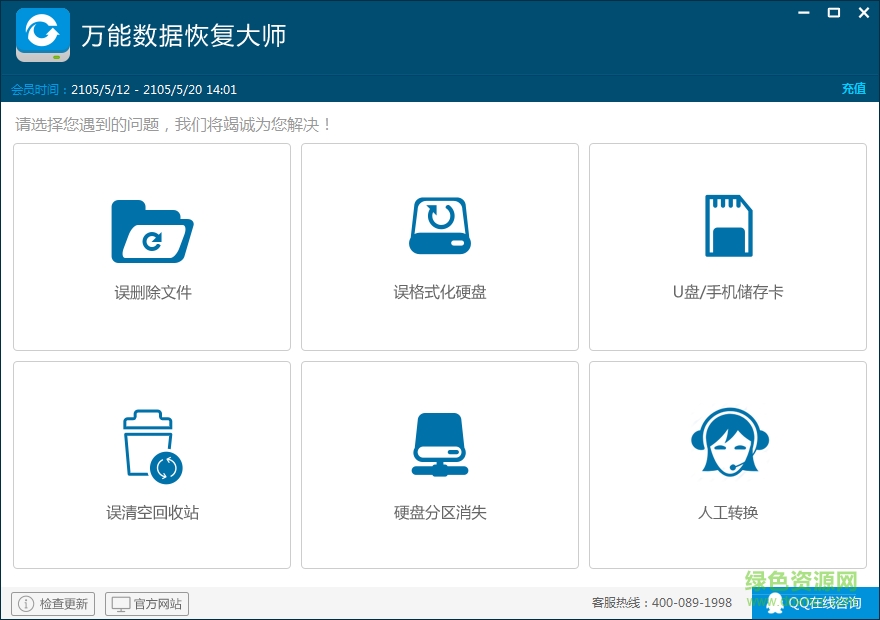Select the 硬盘分区消失 disk partition icon
Image resolution: width=880 pixels, height=620 pixels.
tap(440, 441)
